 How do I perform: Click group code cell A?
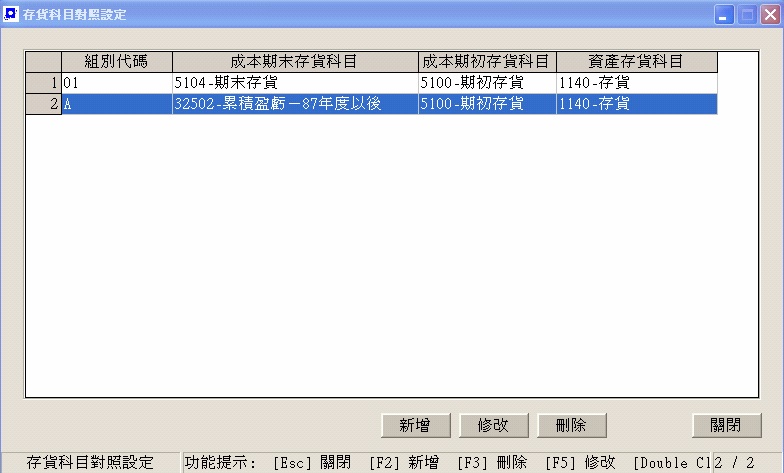coord(117,104)
